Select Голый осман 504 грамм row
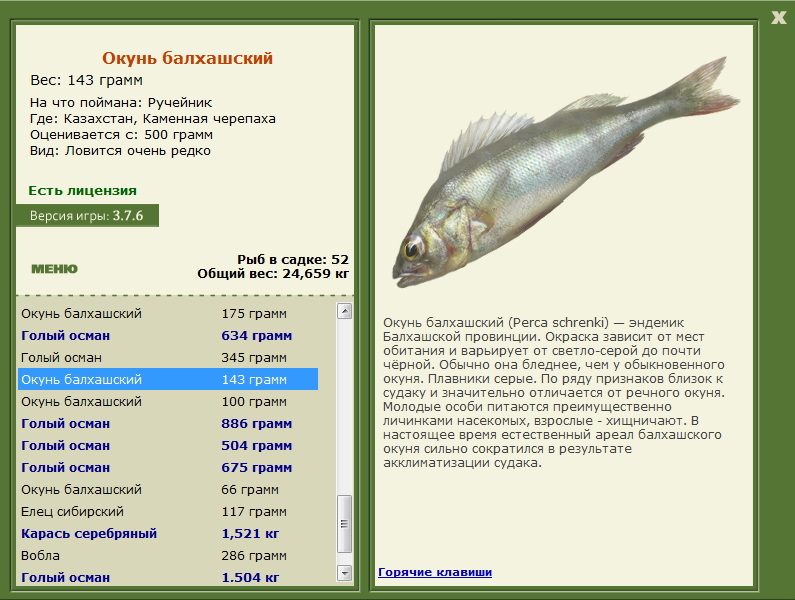The width and height of the screenshot is (795, 600). coord(168,445)
